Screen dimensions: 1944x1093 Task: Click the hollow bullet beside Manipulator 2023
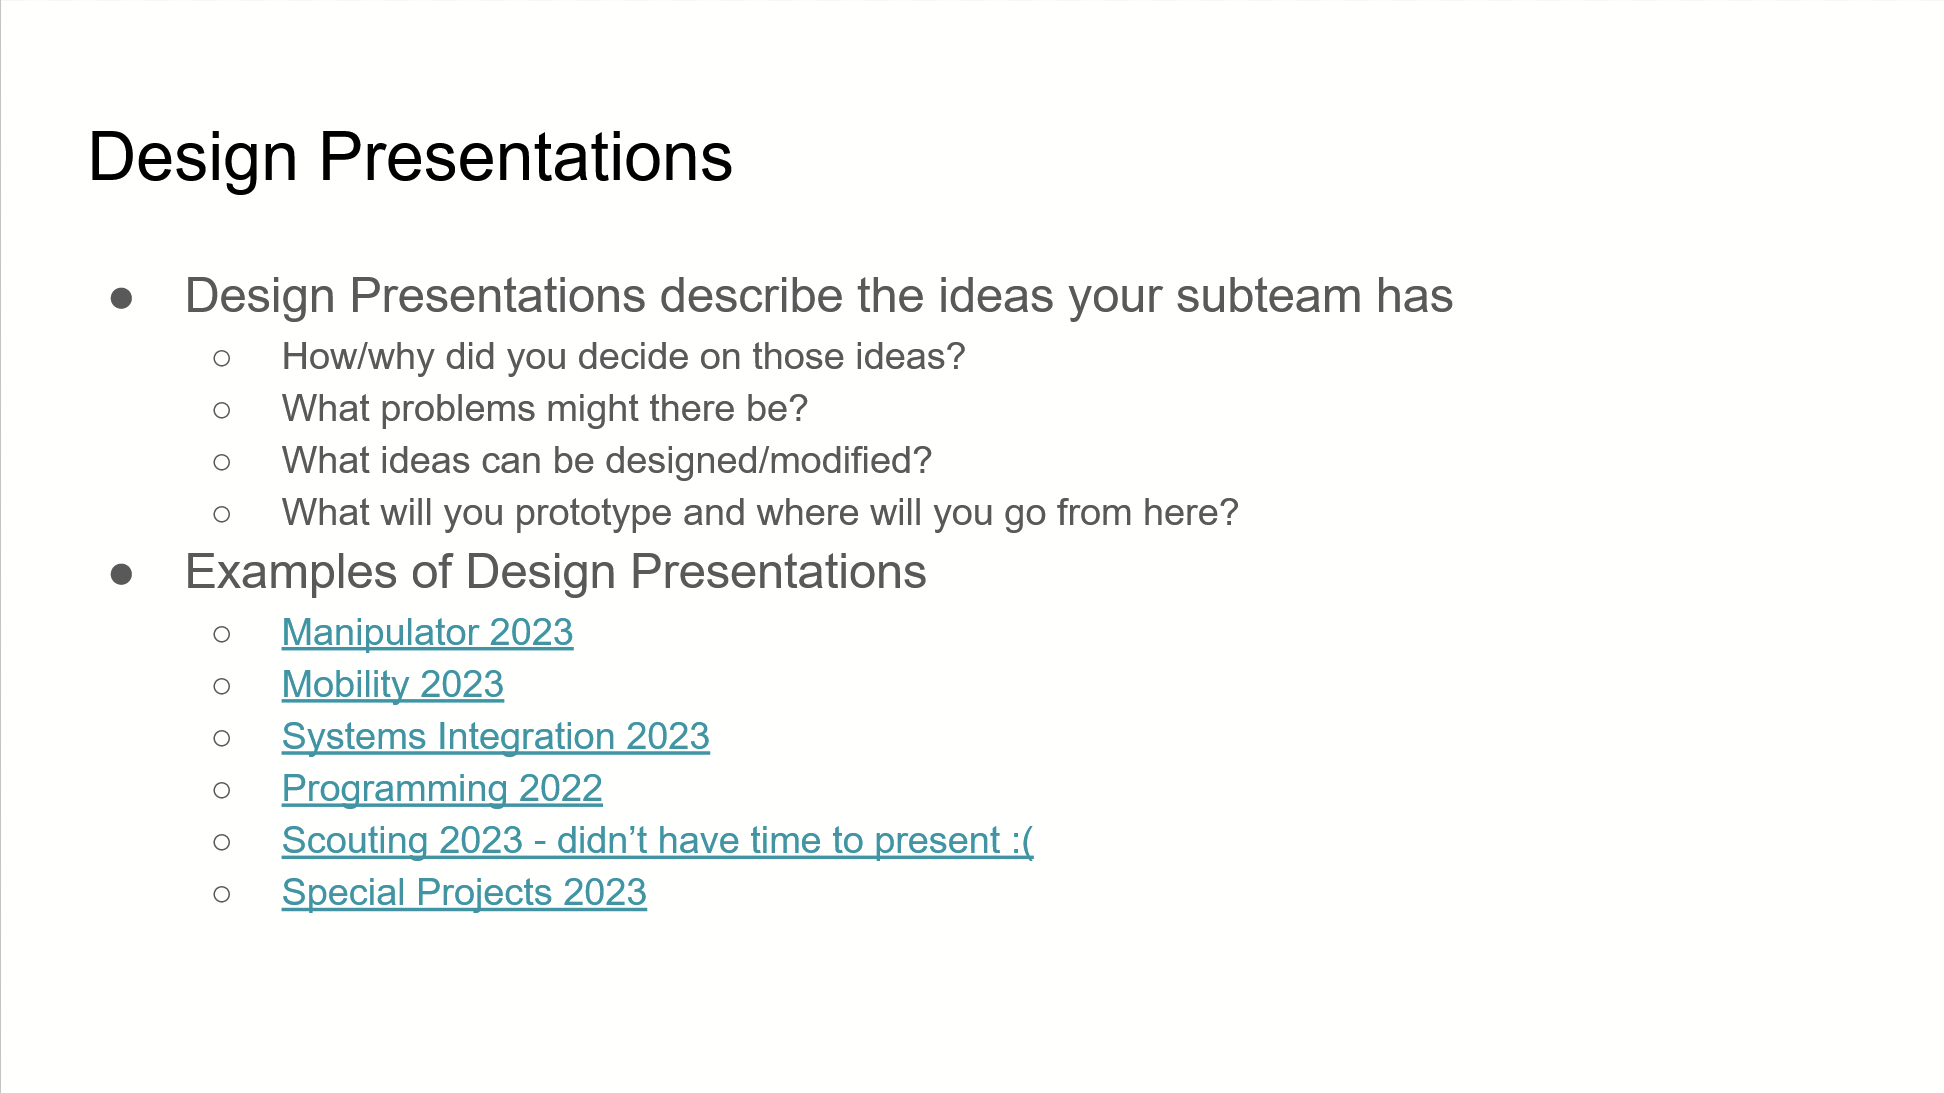coord(222,634)
